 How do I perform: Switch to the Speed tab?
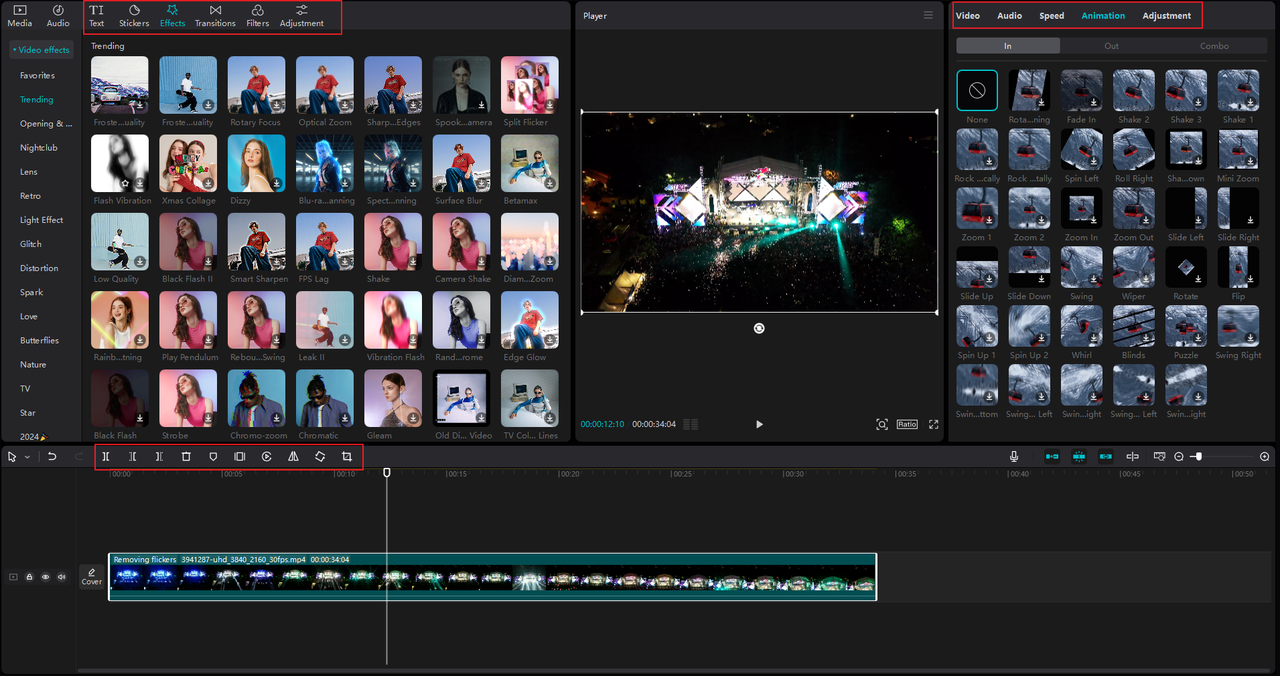[x=1052, y=16]
